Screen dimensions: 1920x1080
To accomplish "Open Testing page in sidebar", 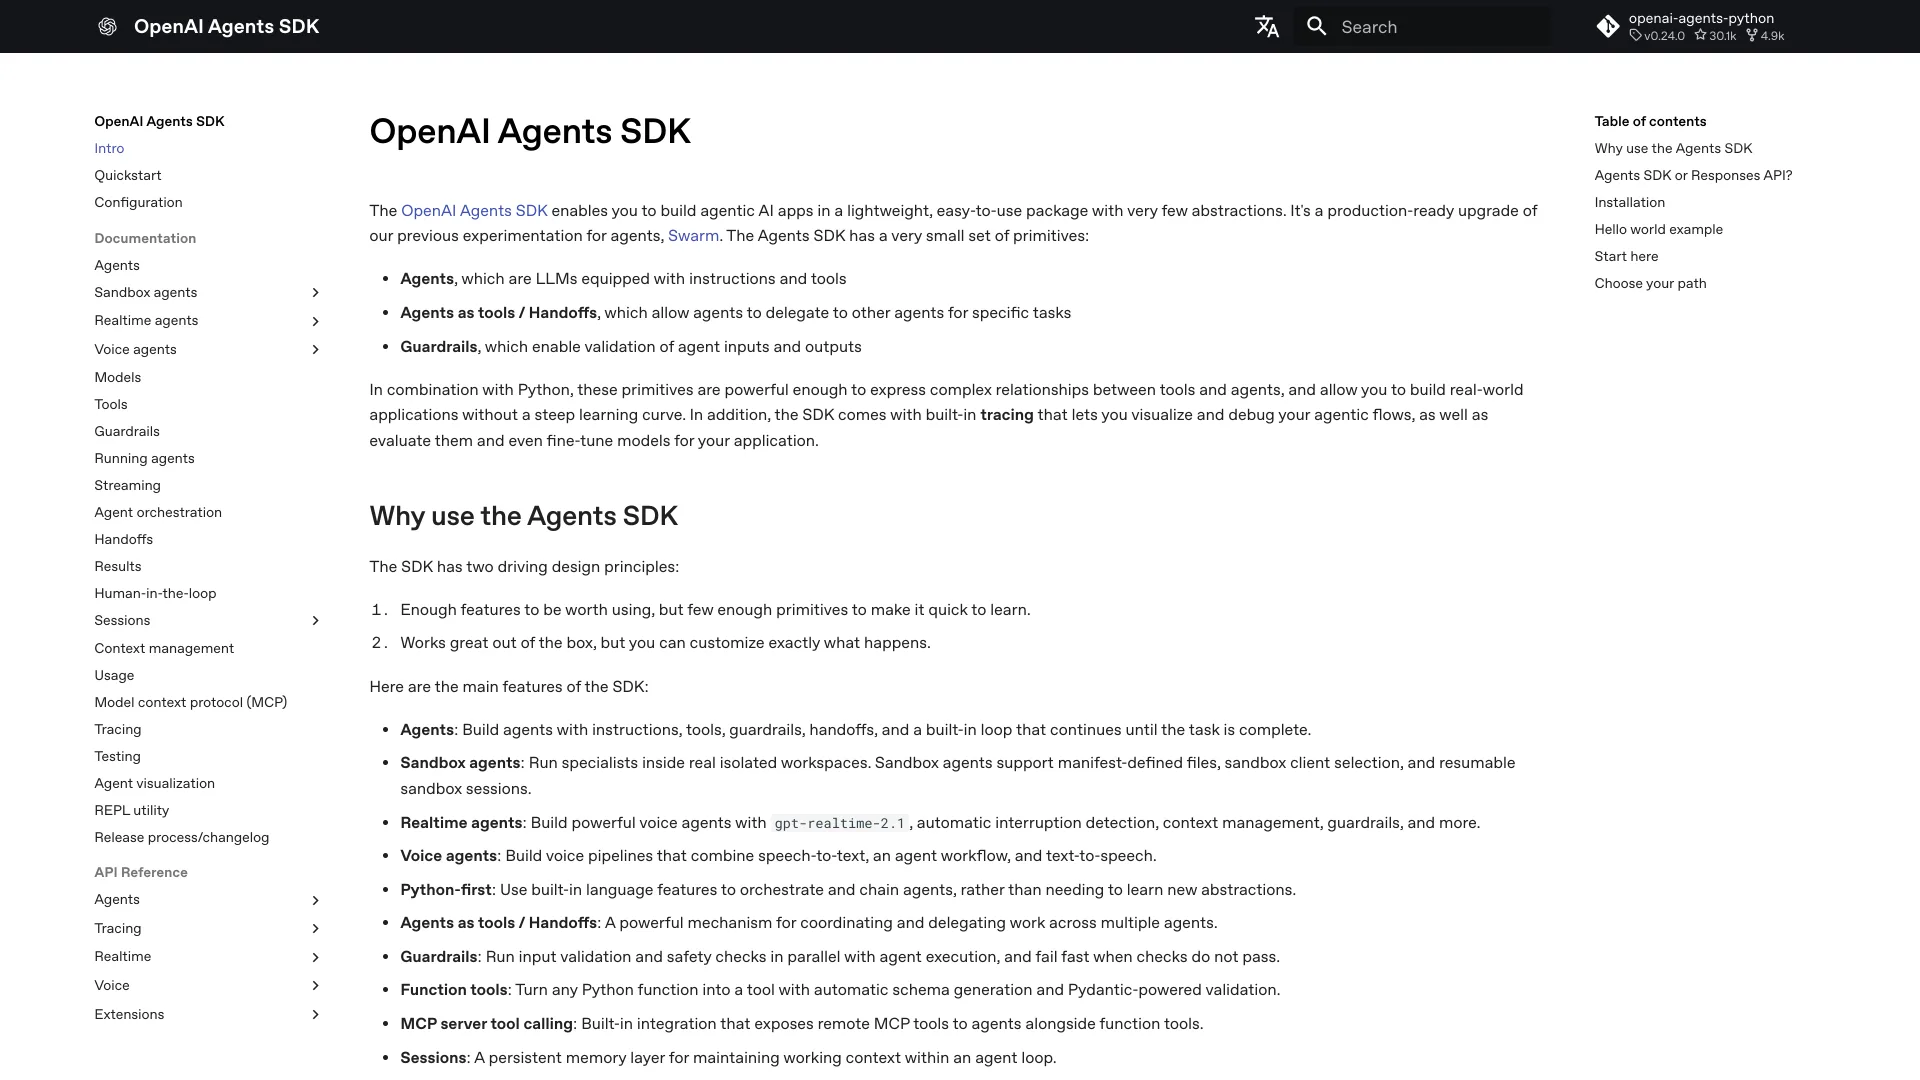I will coord(117,756).
